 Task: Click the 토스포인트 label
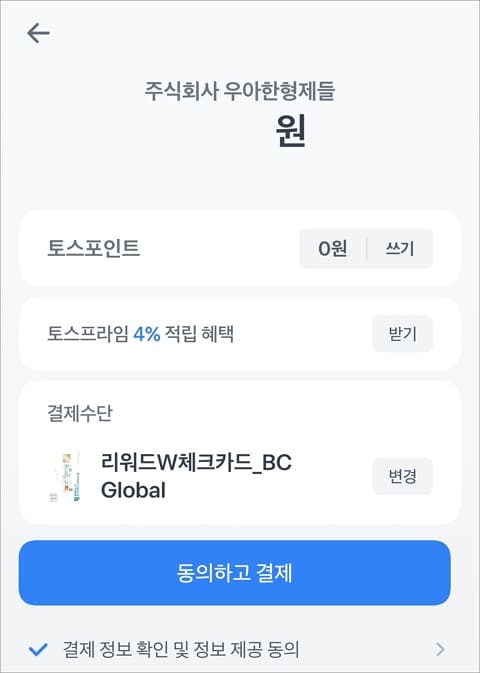tap(94, 248)
